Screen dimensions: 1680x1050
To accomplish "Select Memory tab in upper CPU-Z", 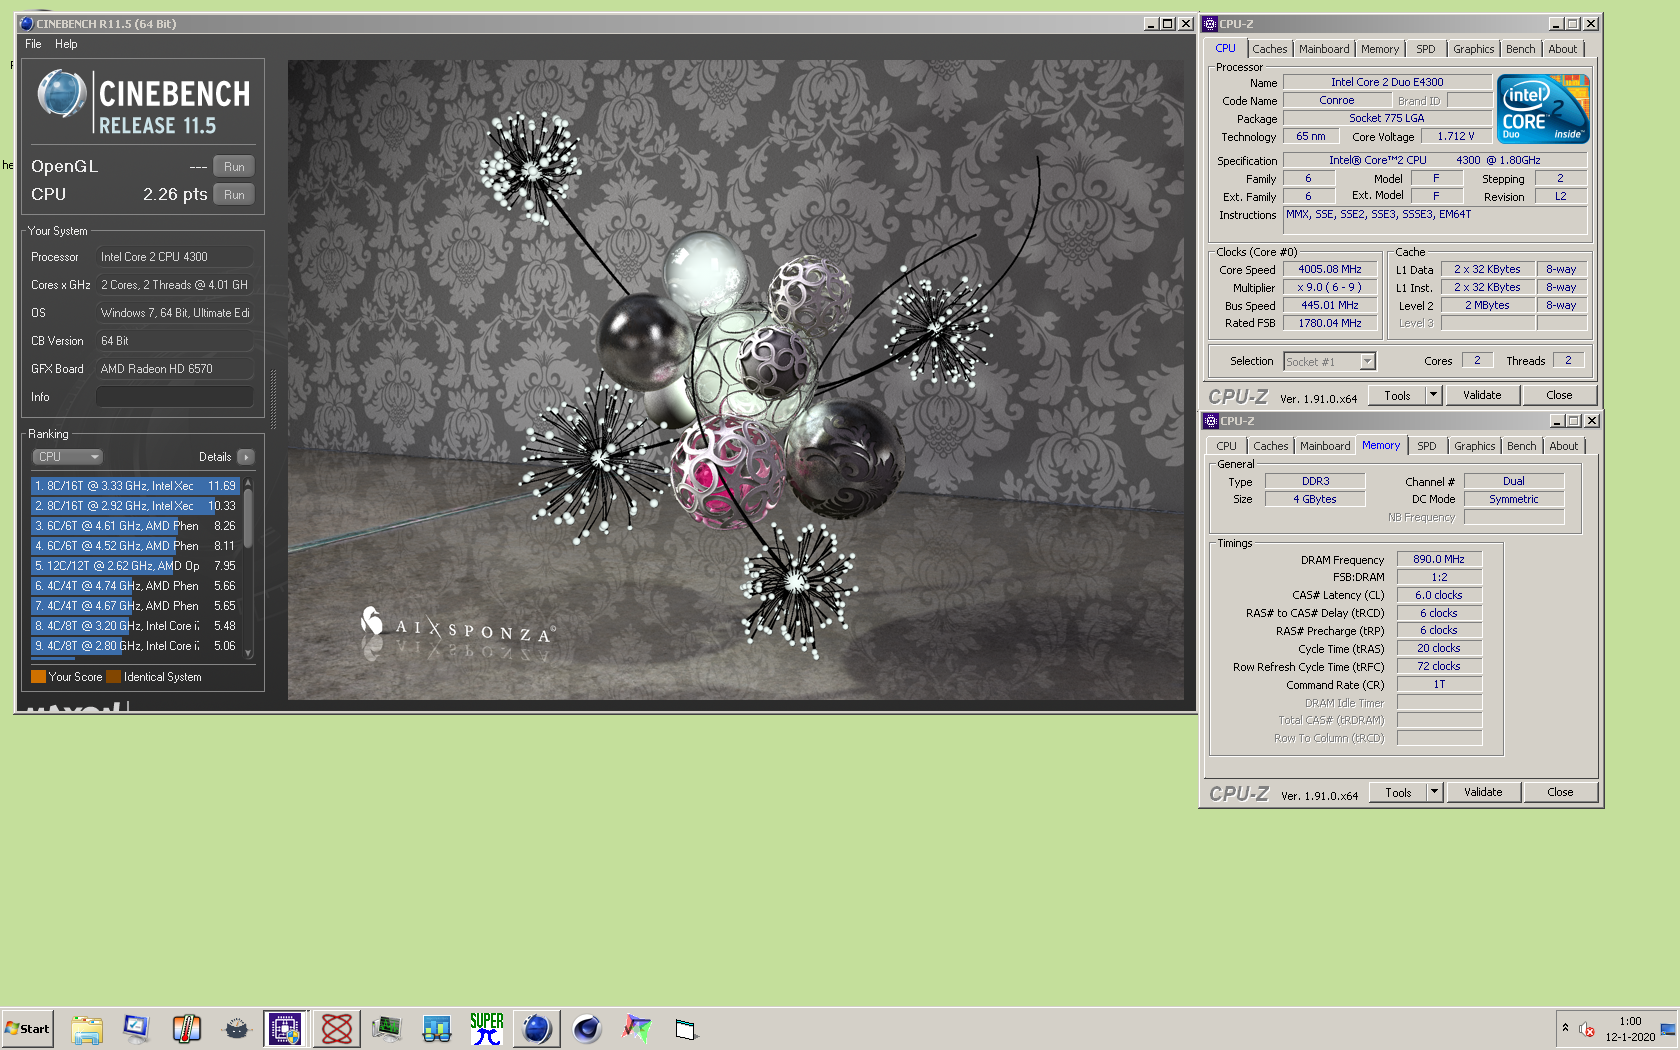I will coord(1380,49).
